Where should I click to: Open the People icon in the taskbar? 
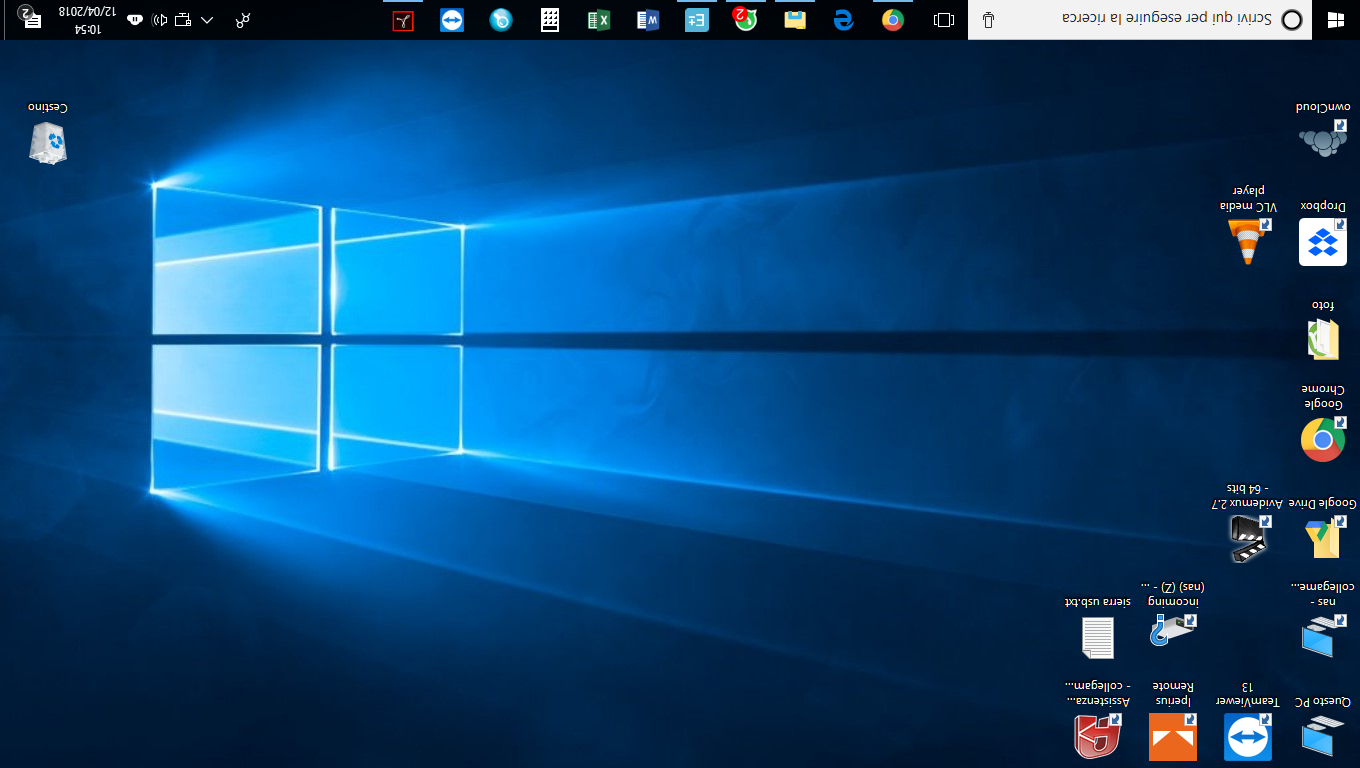pyautogui.click(x=243, y=20)
